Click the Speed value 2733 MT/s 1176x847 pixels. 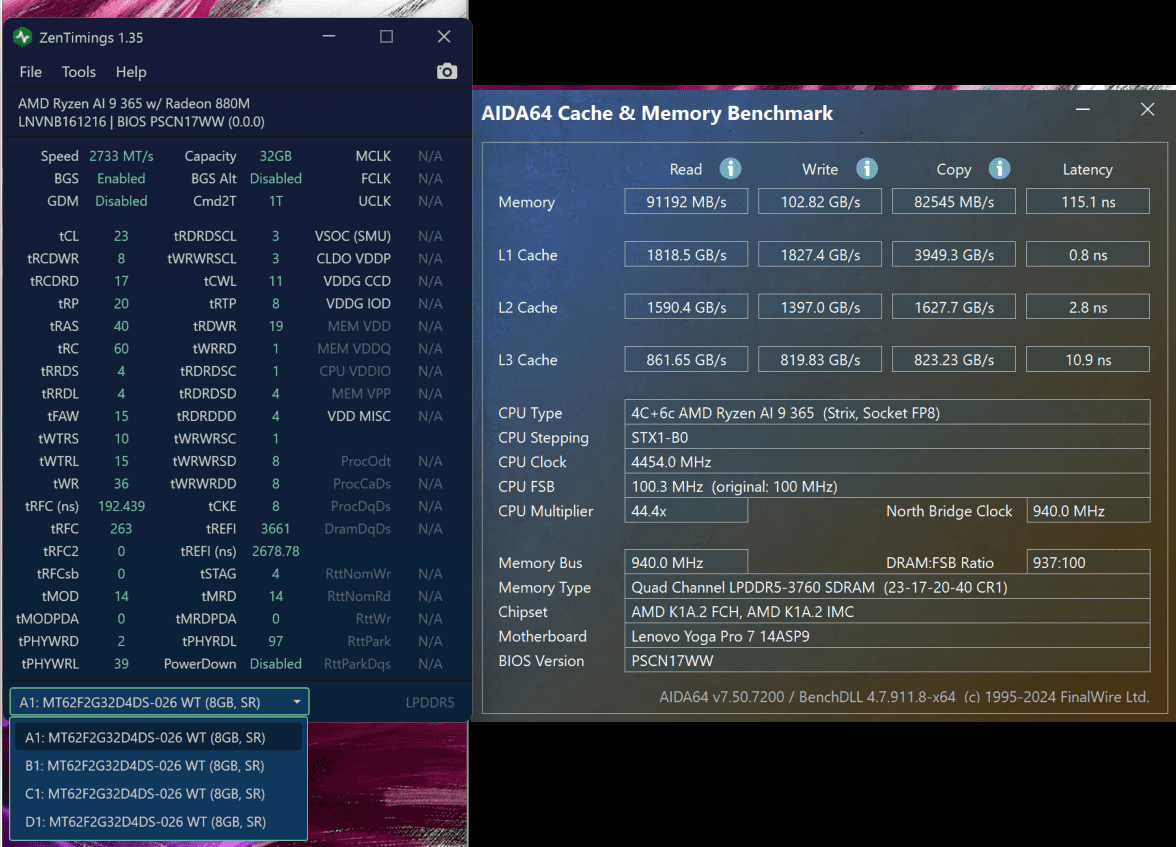pyautogui.click(x=121, y=156)
